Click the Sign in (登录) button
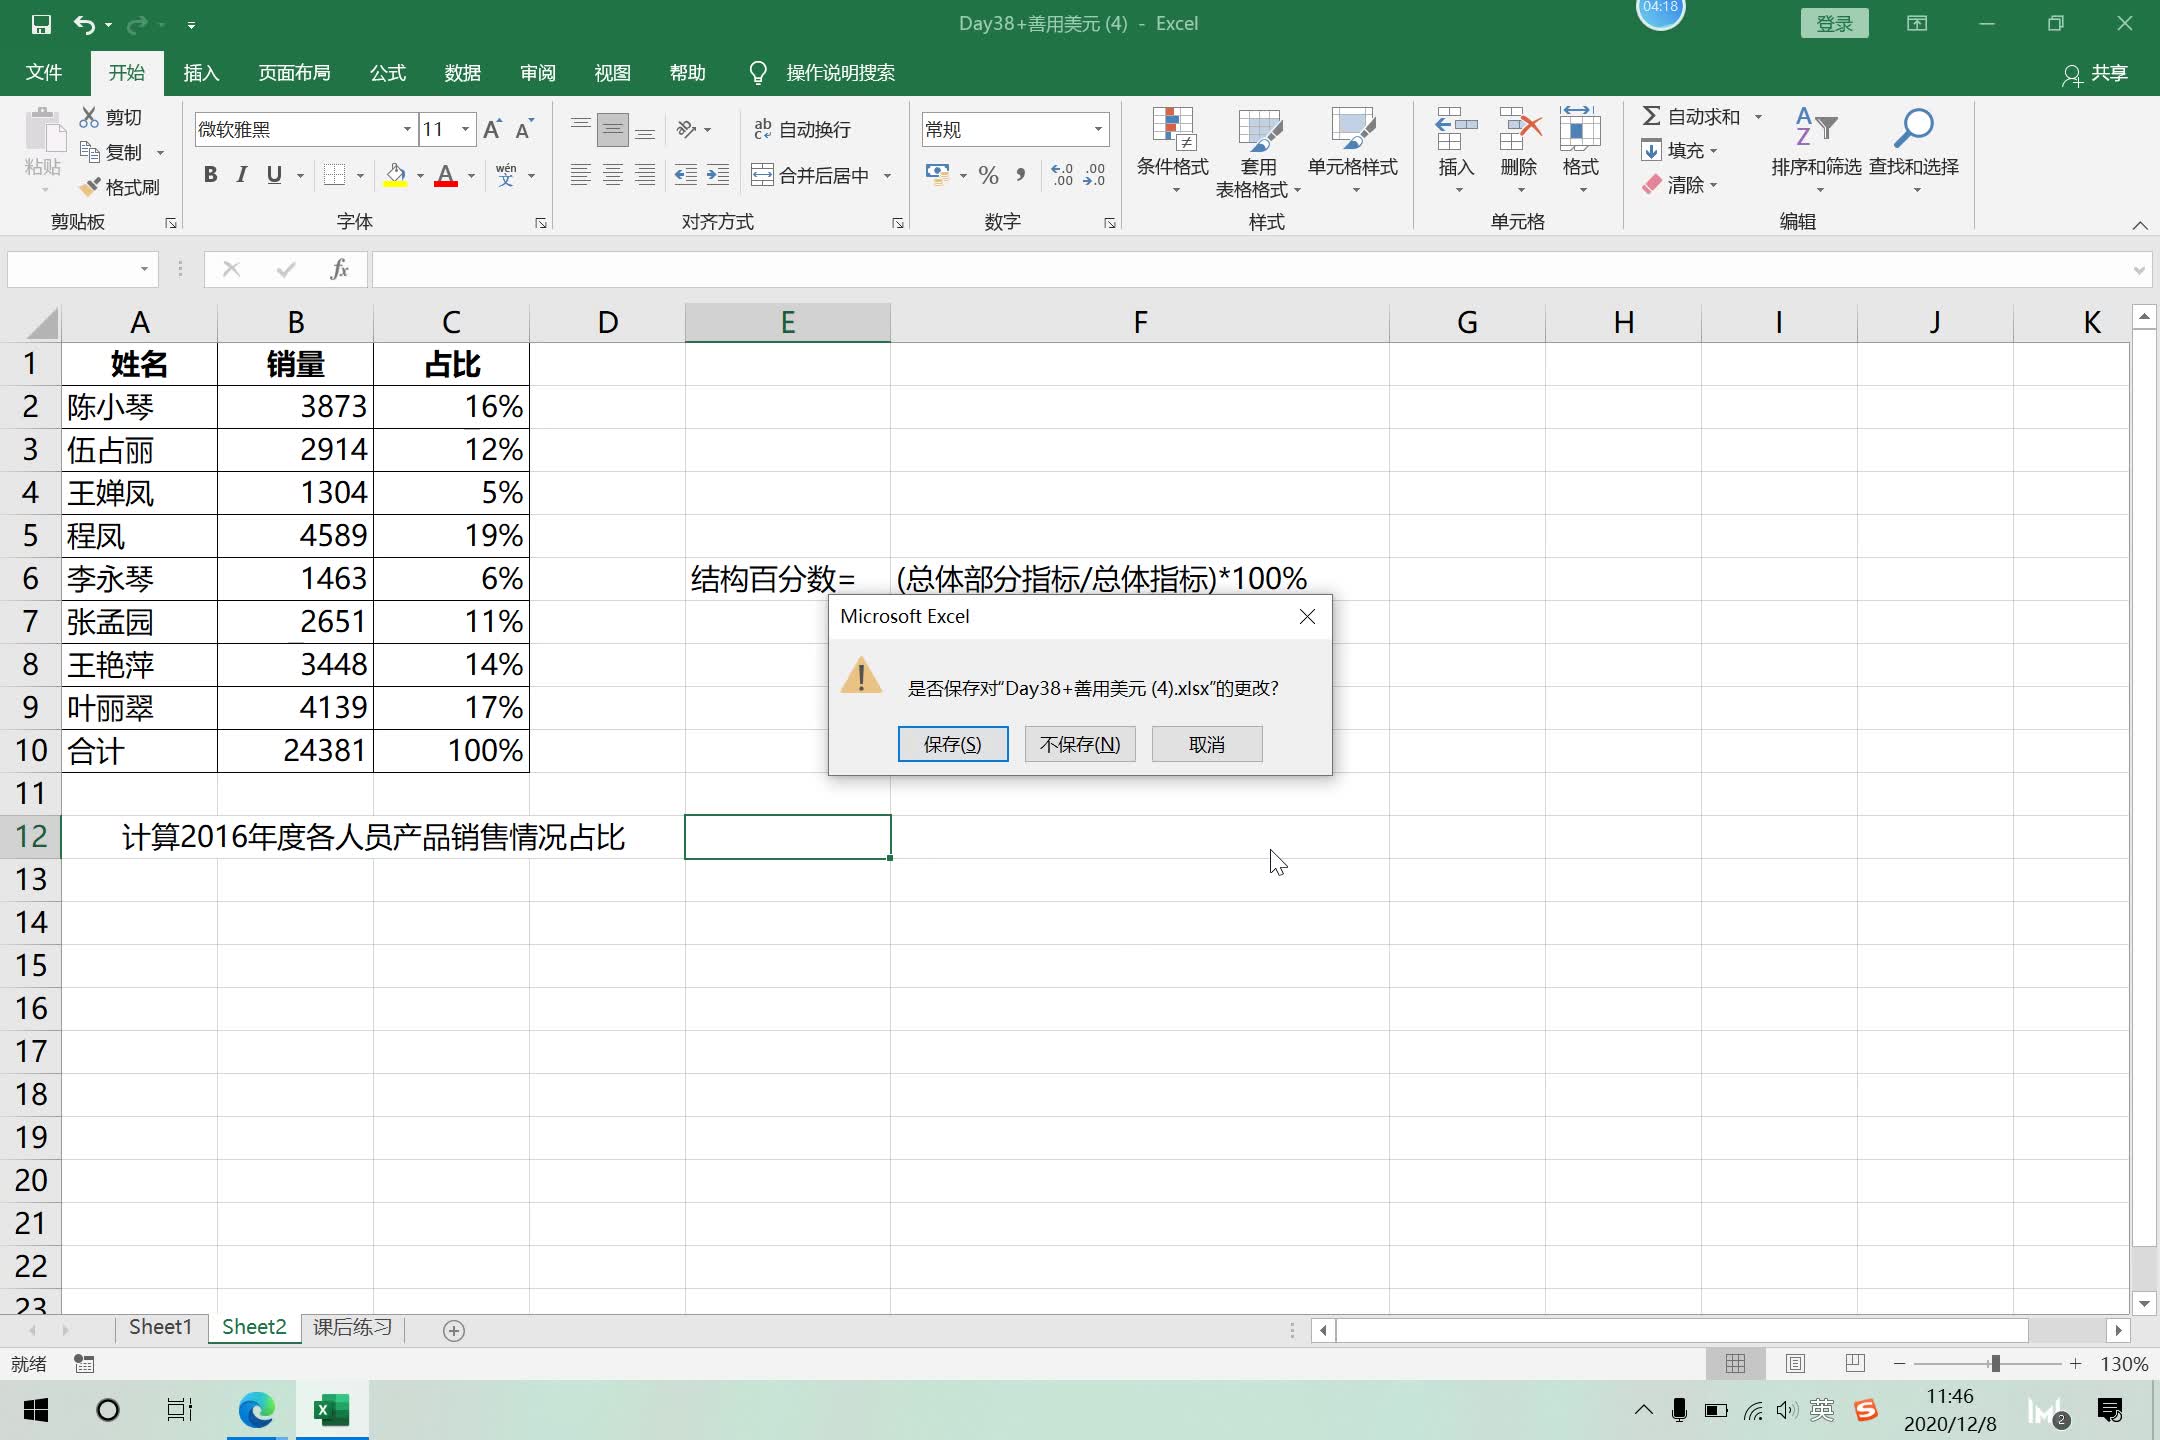The height and width of the screenshot is (1440, 2160). (1835, 24)
